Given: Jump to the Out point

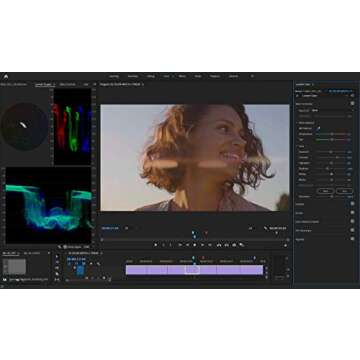Looking at the screenshot, I should [210, 245].
